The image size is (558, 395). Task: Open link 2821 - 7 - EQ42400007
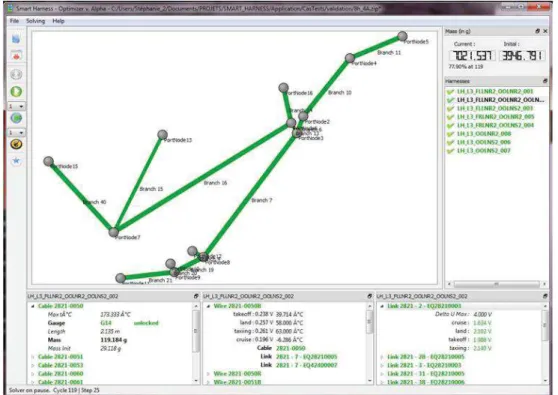(306, 365)
